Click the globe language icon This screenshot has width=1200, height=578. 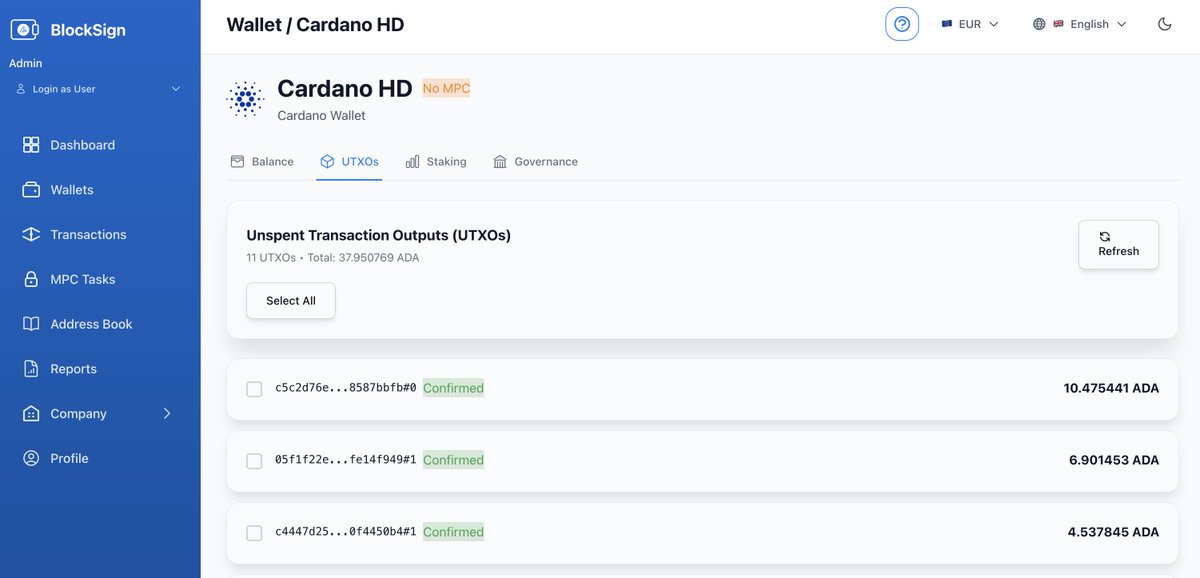1039,24
